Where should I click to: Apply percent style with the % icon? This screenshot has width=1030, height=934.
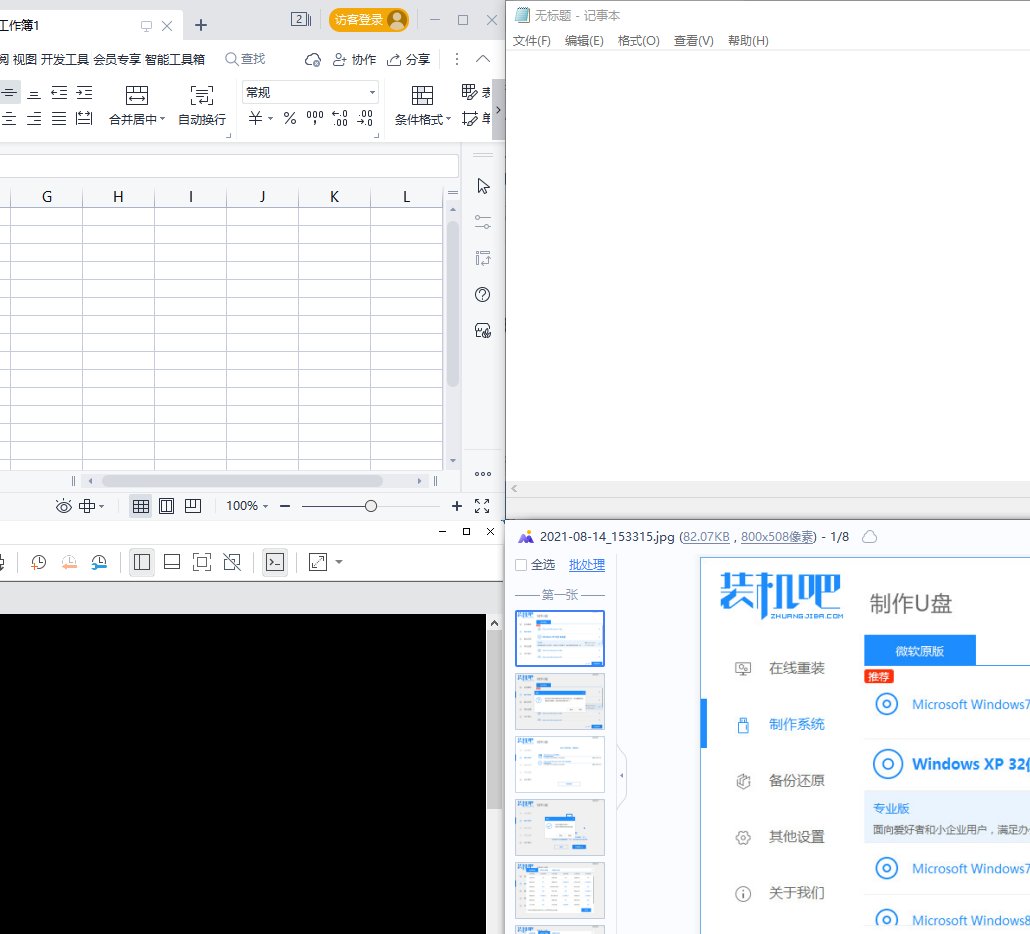pyautogui.click(x=290, y=118)
